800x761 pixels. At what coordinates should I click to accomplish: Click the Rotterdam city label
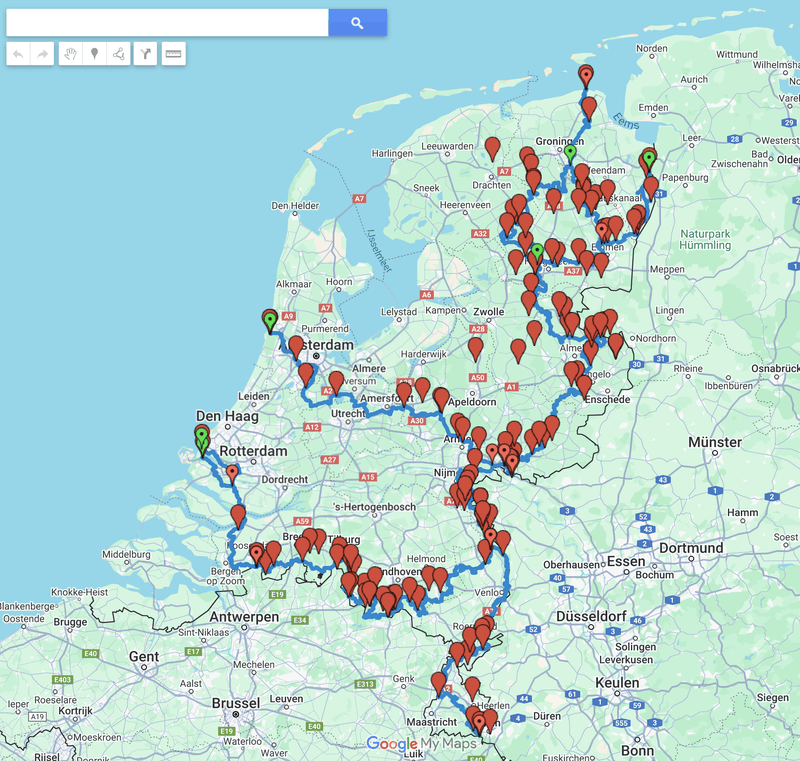pyautogui.click(x=253, y=451)
